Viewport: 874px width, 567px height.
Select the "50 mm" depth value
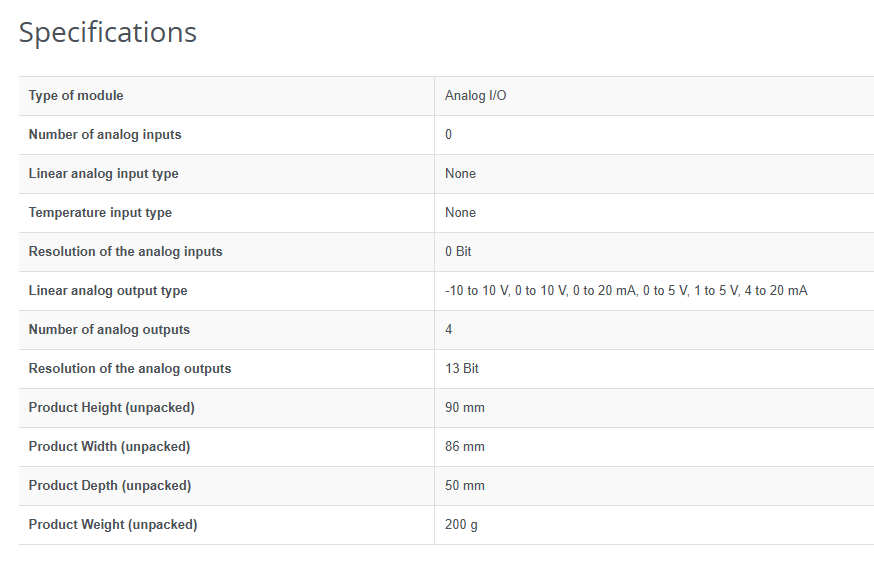pyautogui.click(x=465, y=486)
